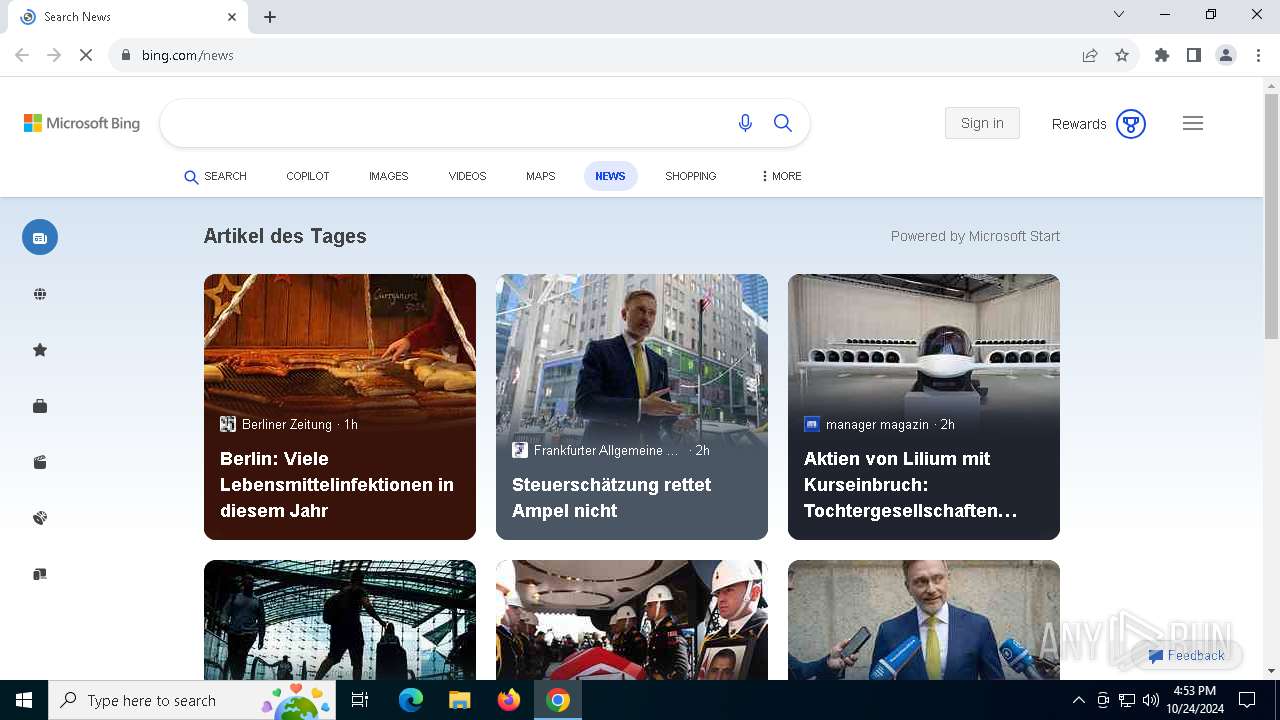Open Chrome three-dot menu
The height and width of the screenshot is (720, 1280).
[x=1260, y=55]
